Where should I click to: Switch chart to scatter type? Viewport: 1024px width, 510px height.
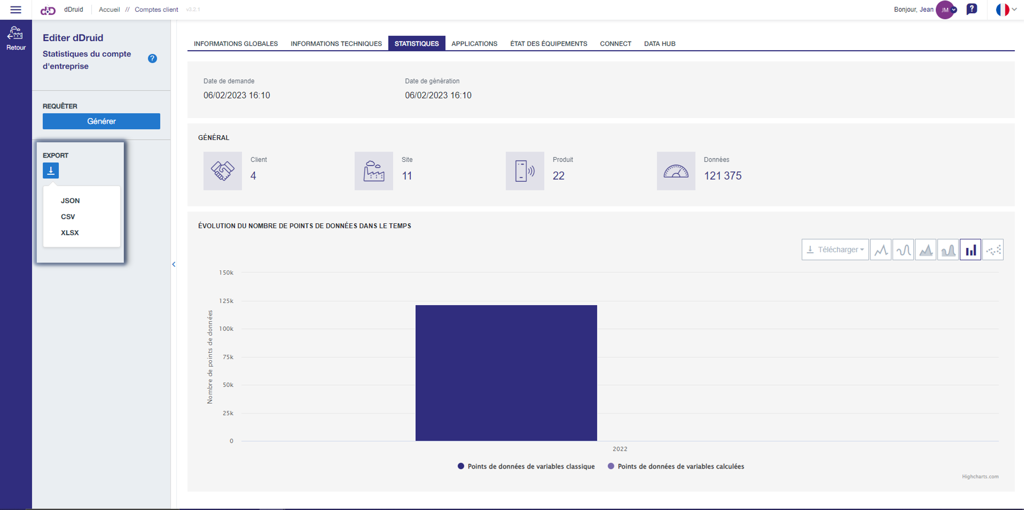tap(993, 249)
